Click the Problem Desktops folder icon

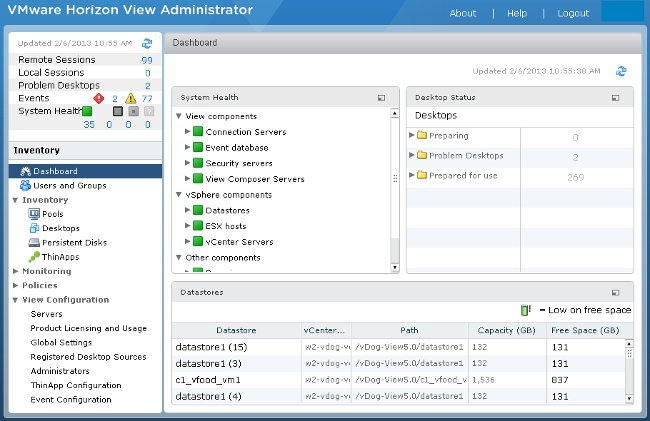pyautogui.click(x=422, y=155)
